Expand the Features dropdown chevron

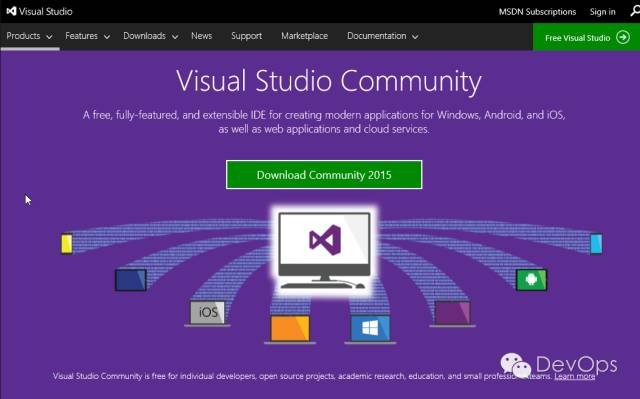pyautogui.click(x=107, y=37)
